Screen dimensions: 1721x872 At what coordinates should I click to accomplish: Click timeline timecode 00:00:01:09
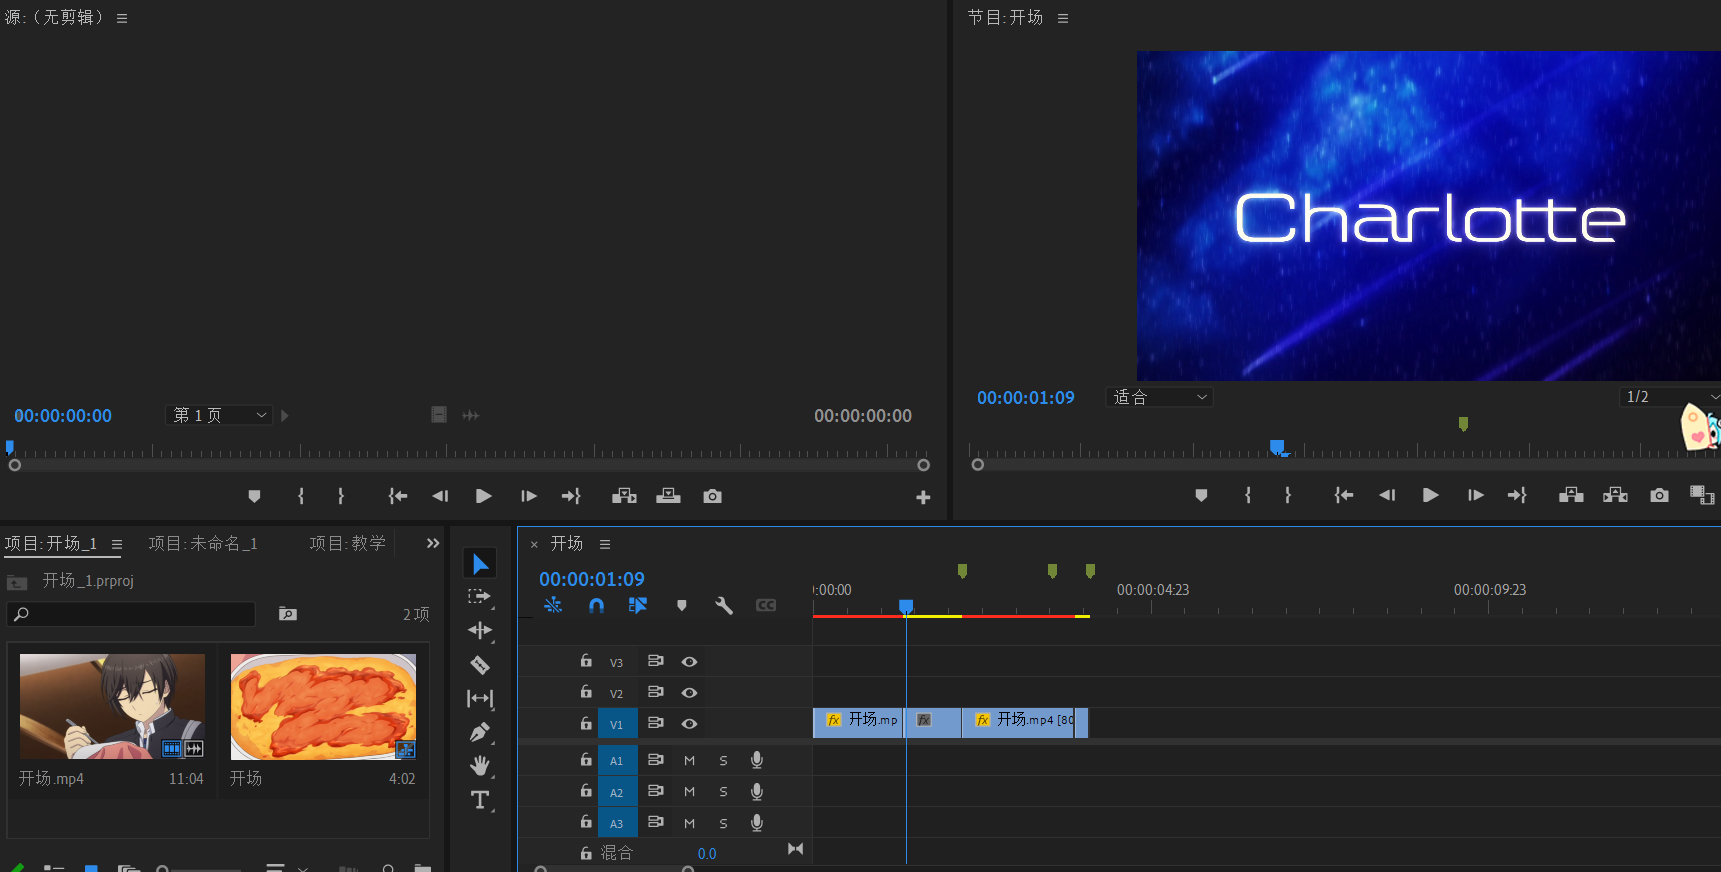pos(592,579)
